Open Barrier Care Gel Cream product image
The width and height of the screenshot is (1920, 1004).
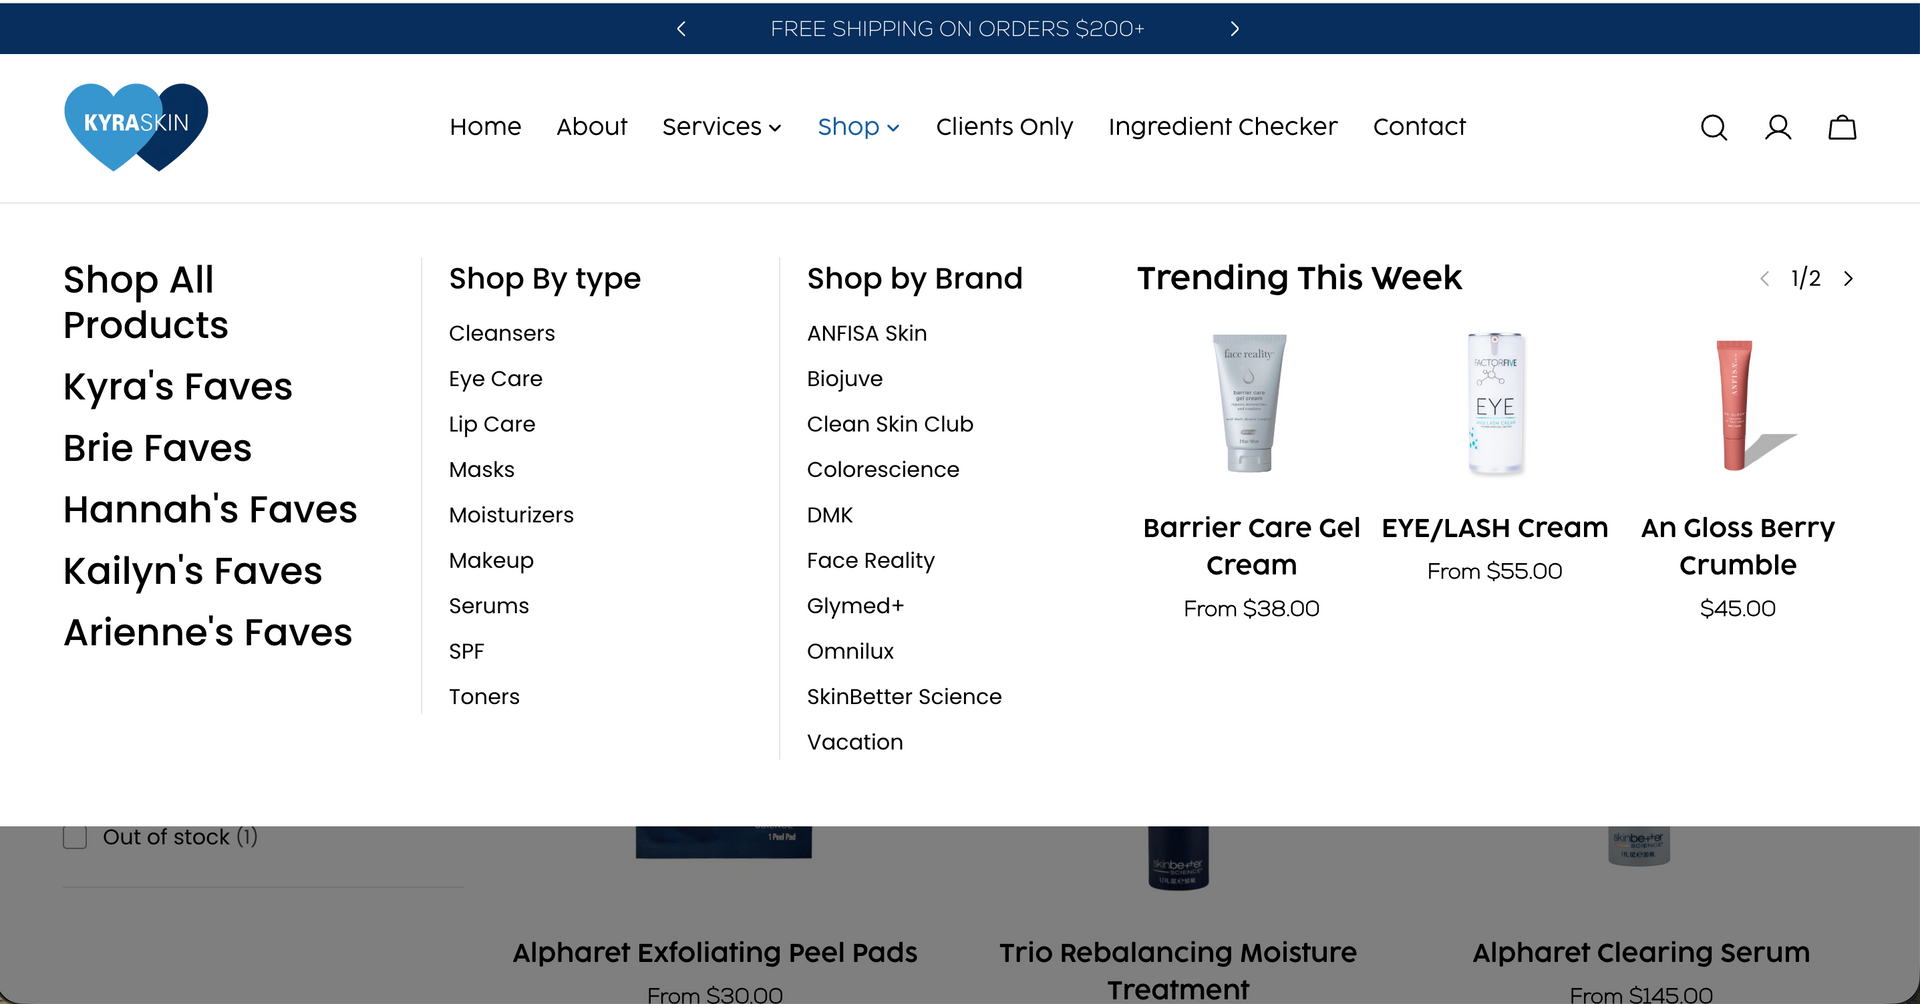(1250, 403)
